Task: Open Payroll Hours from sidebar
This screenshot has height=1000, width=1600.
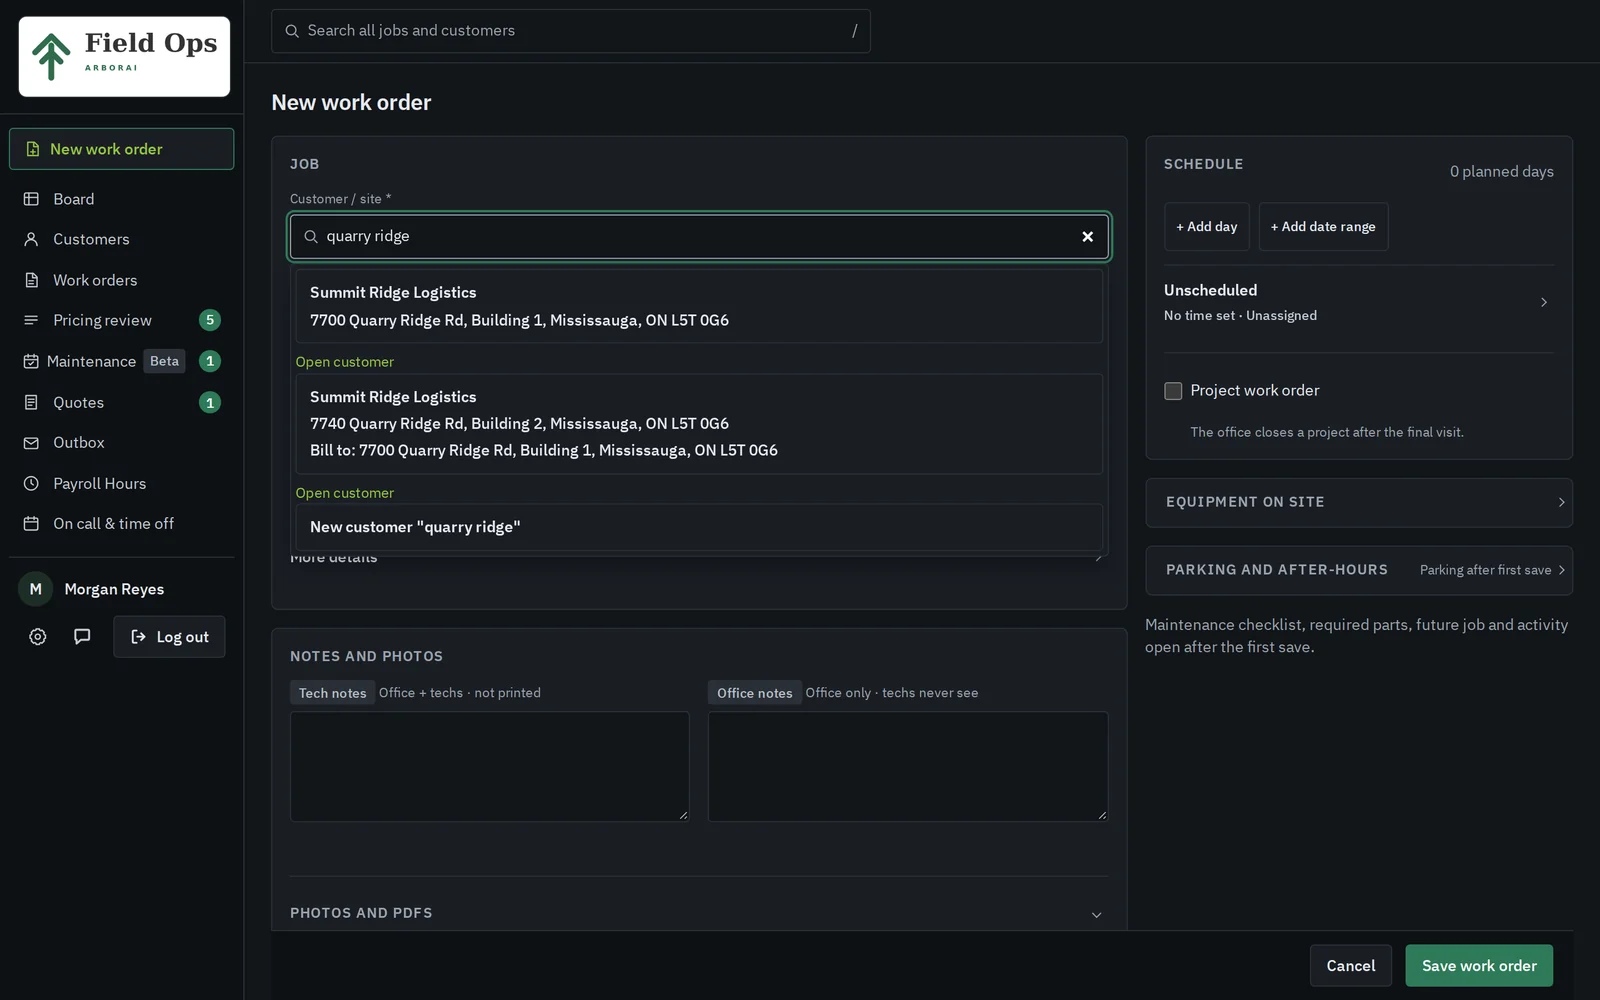Action: [x=121, y=483]
